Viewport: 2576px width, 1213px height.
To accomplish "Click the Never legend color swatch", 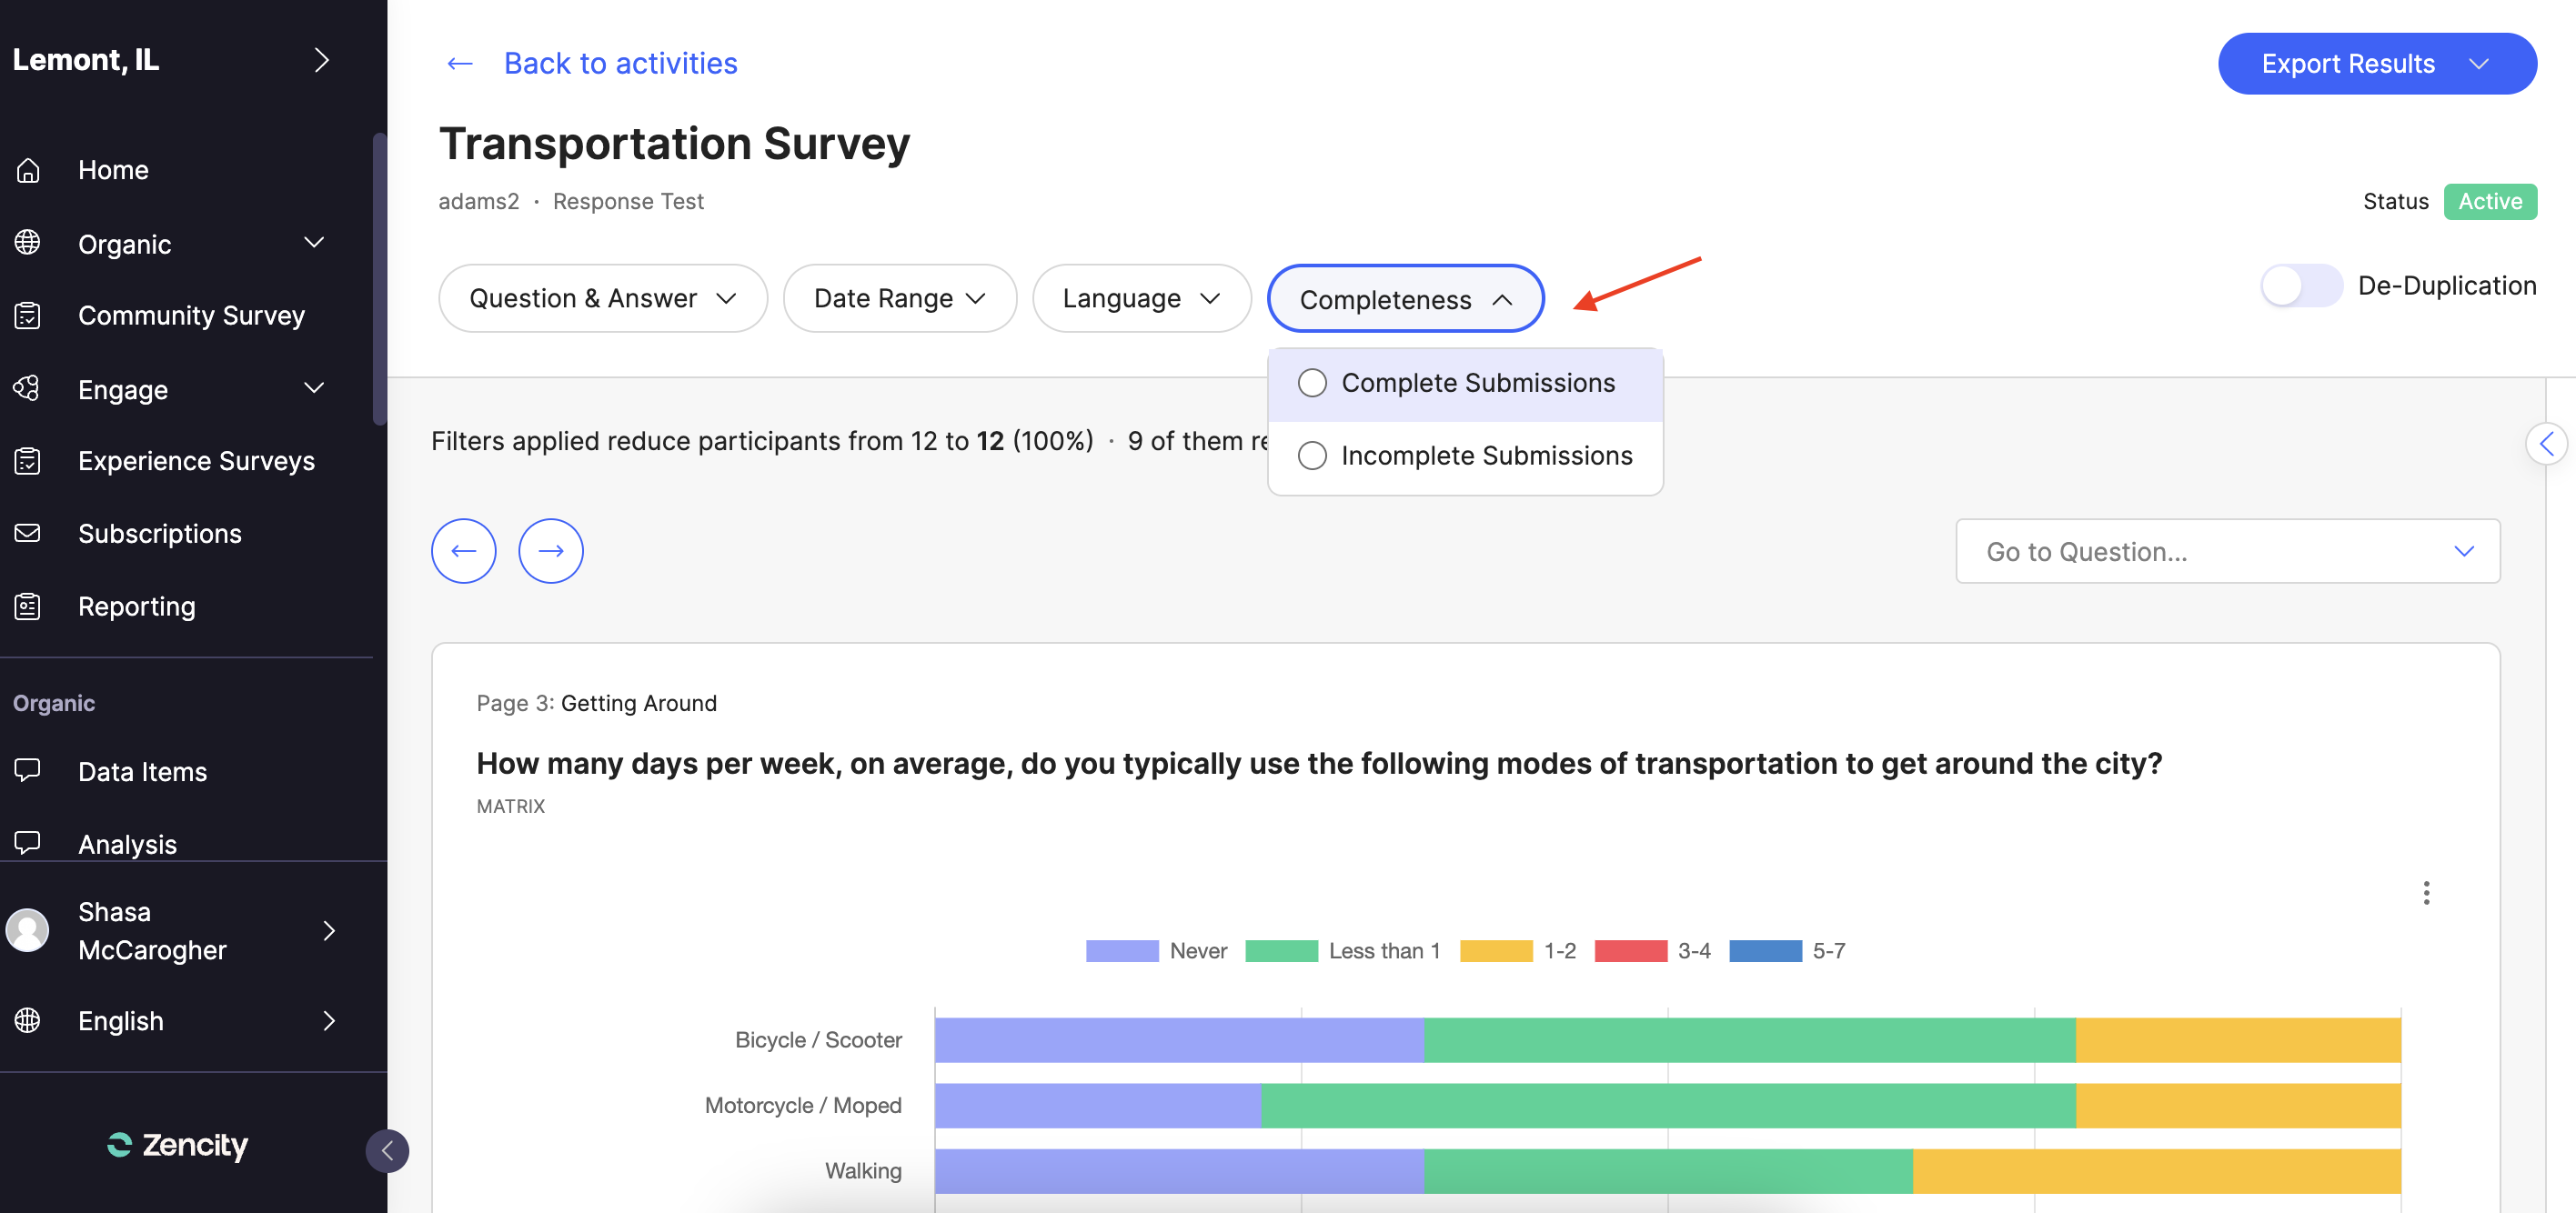I will [x=1121, y=951].
